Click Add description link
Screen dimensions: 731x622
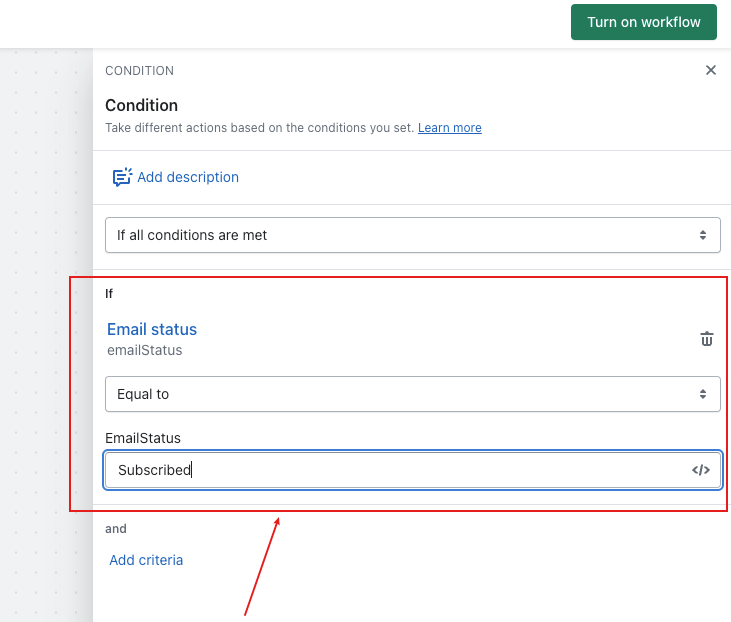(188, 177)
